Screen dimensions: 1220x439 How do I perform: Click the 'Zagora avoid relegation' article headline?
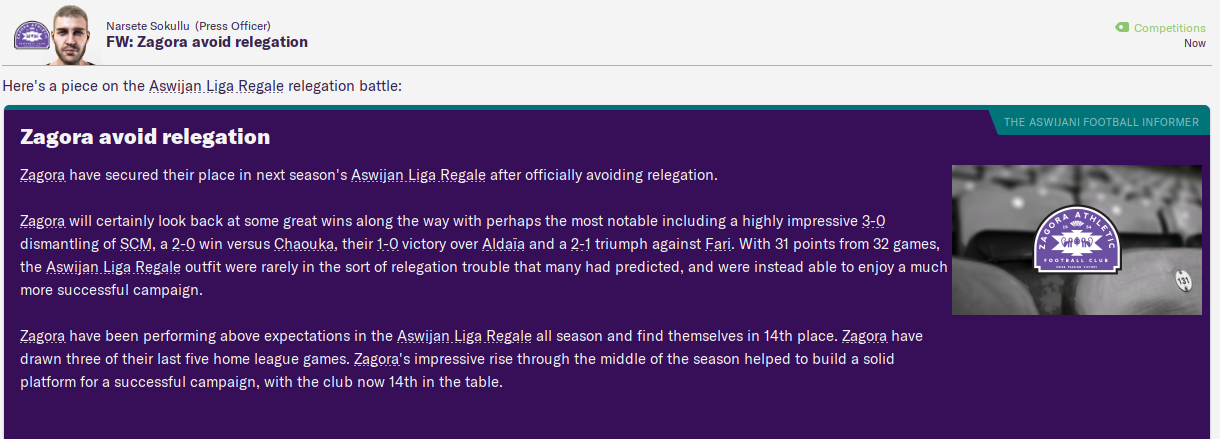145,137
